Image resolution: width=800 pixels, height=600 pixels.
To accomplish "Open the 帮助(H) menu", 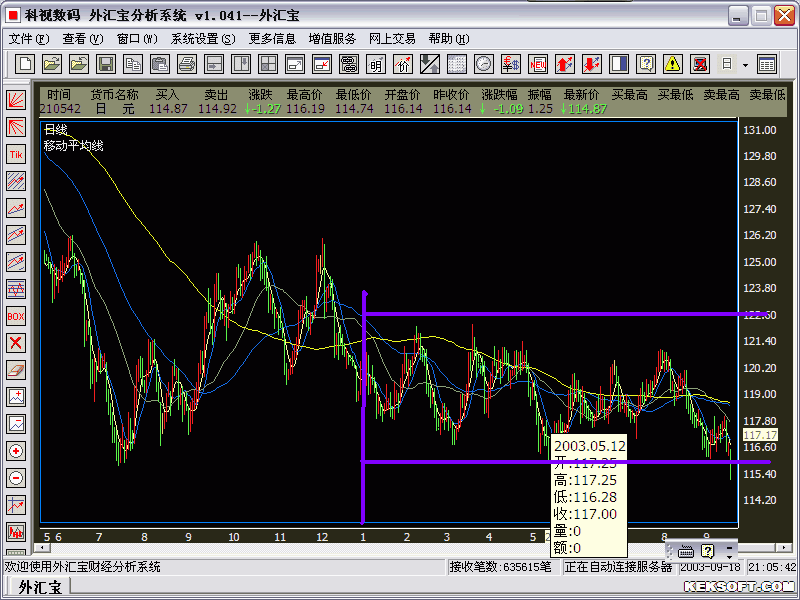I will click(448, 39).
